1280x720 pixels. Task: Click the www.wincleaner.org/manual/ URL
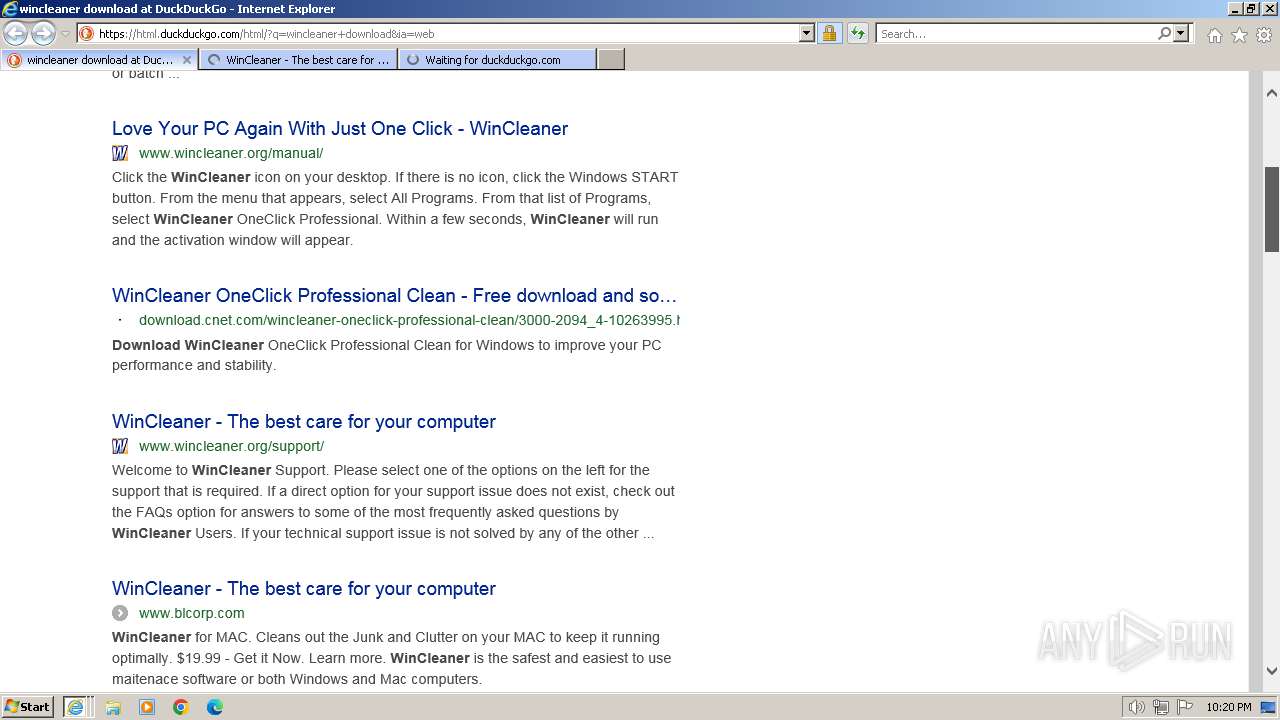(x=231, y=153)
